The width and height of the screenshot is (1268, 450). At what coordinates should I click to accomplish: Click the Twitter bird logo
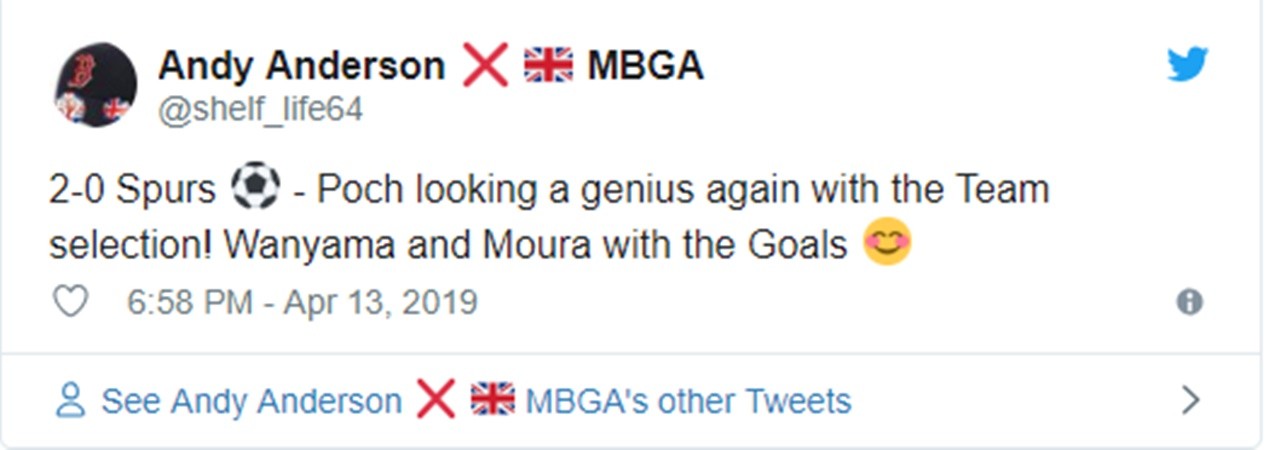coord(1187,66)
